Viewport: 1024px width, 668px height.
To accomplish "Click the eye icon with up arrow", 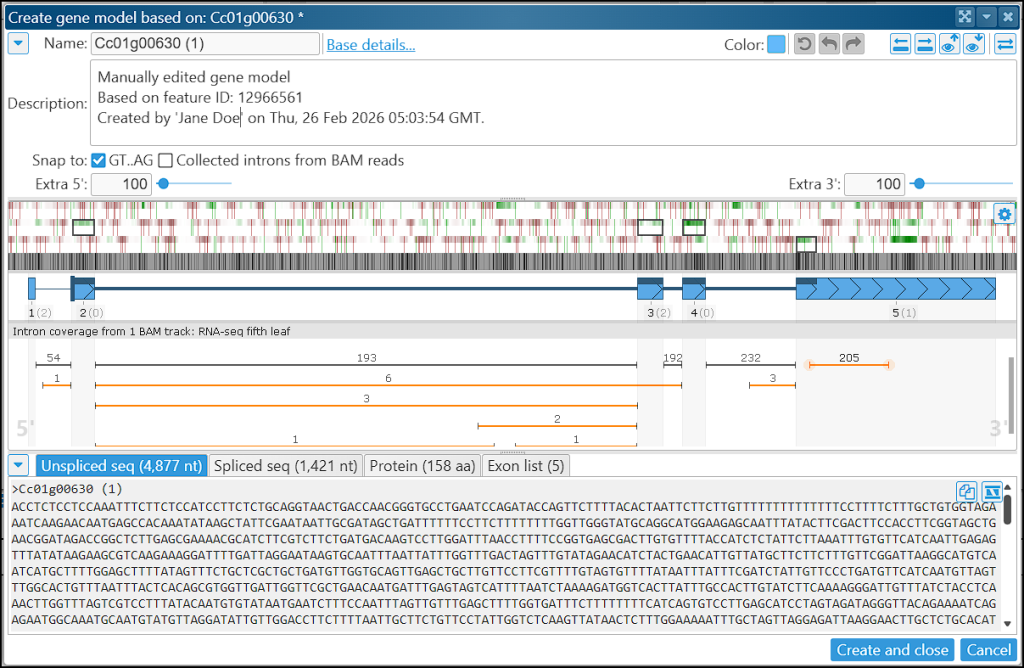I will coord(949,44).
